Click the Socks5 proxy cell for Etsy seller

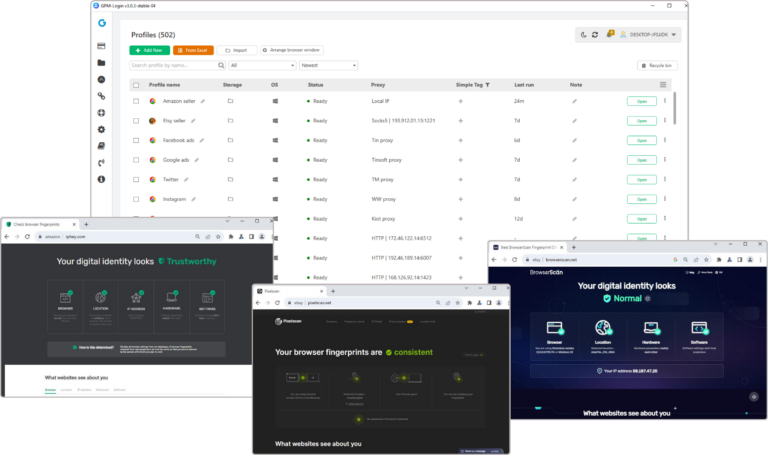(403, 121)
